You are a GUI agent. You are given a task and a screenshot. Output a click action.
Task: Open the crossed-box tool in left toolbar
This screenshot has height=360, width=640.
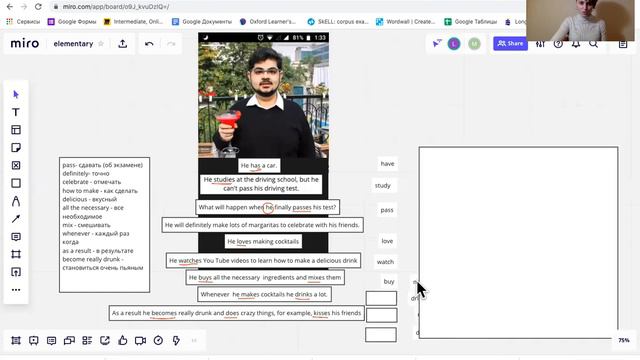pos(16,165)
